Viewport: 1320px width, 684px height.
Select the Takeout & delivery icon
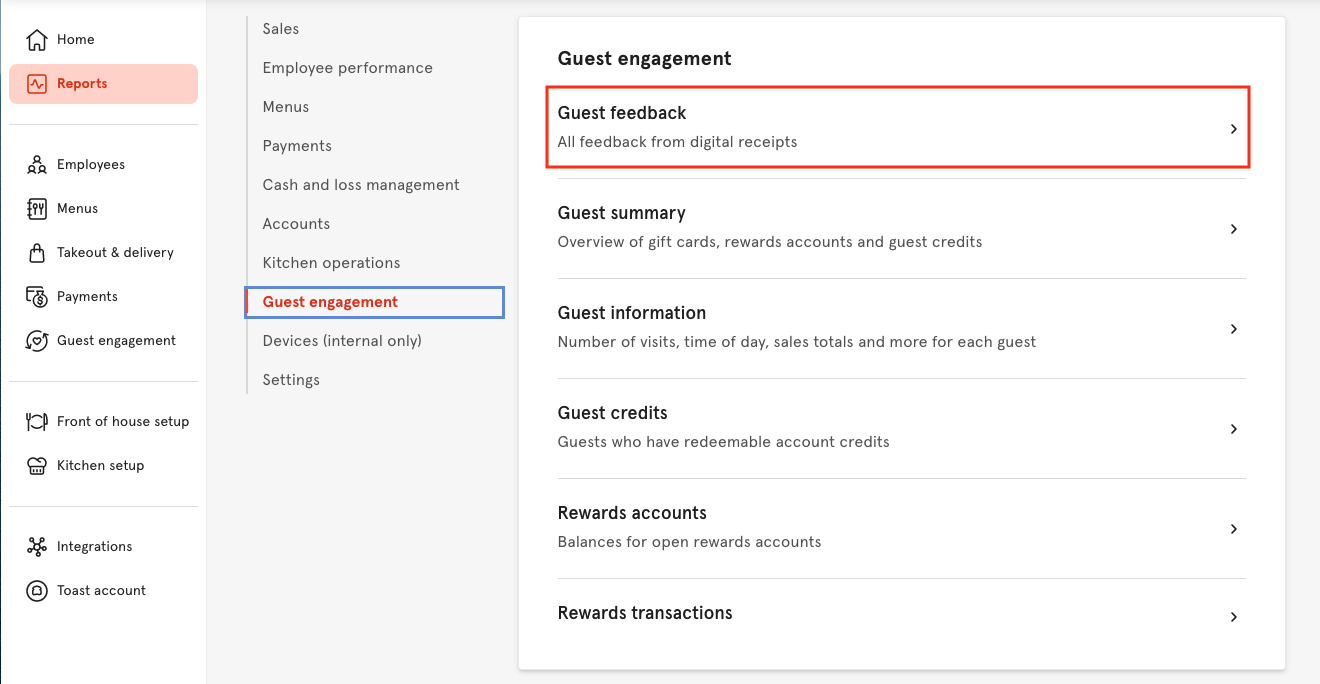35,252
